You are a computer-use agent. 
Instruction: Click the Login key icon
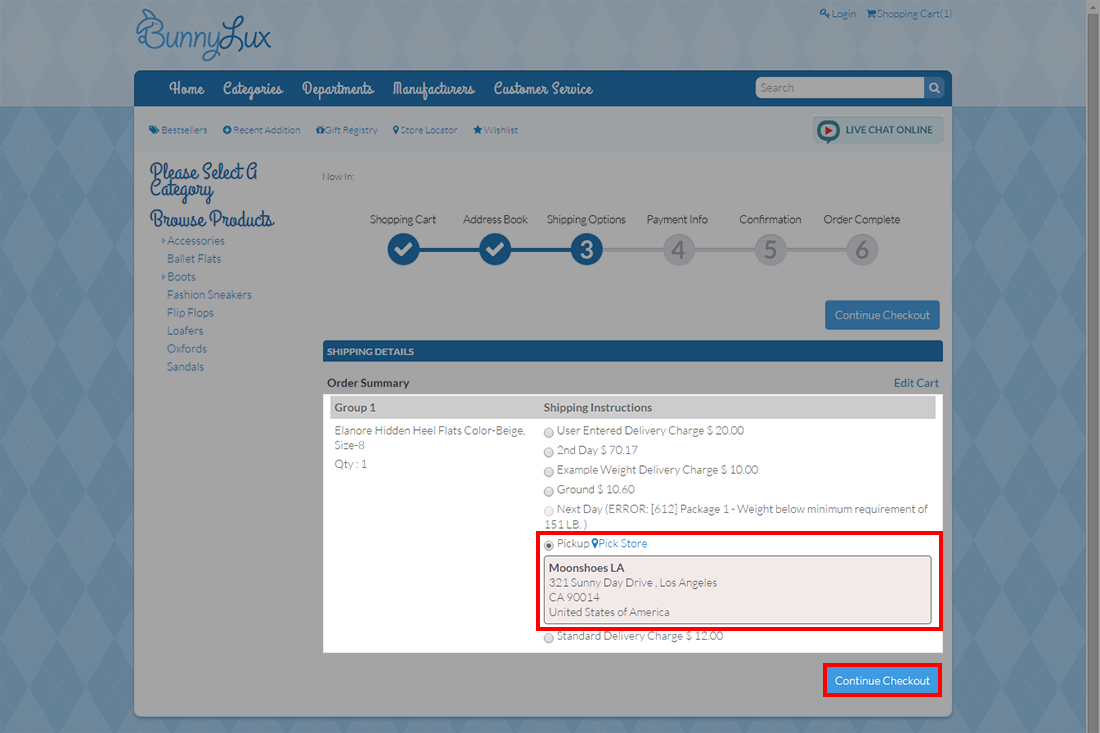pyautogui.click(x=824, y=13)
